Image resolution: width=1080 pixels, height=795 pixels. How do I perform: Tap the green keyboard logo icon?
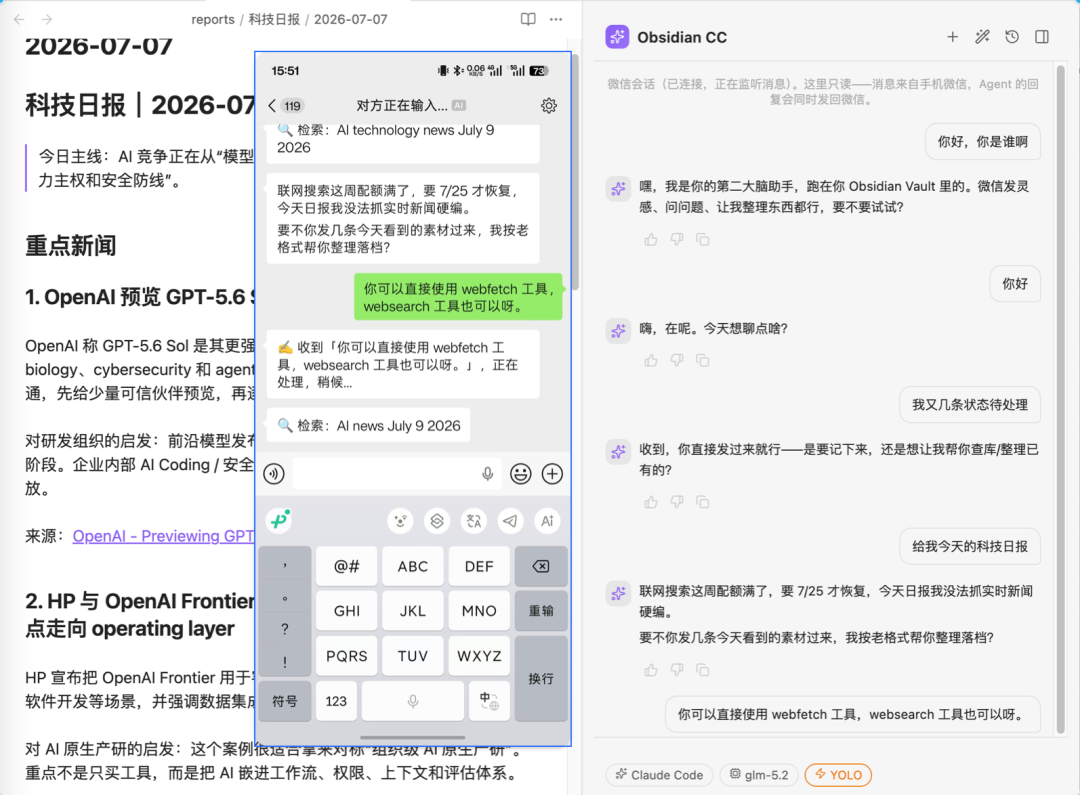[280, 520]
